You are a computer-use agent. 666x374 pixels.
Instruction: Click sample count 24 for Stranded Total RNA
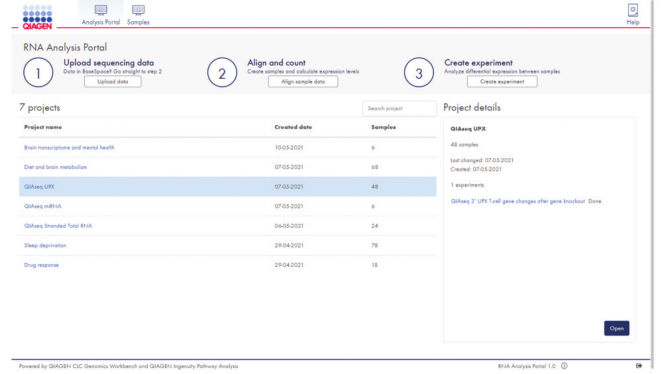click(x=375, y=226)
